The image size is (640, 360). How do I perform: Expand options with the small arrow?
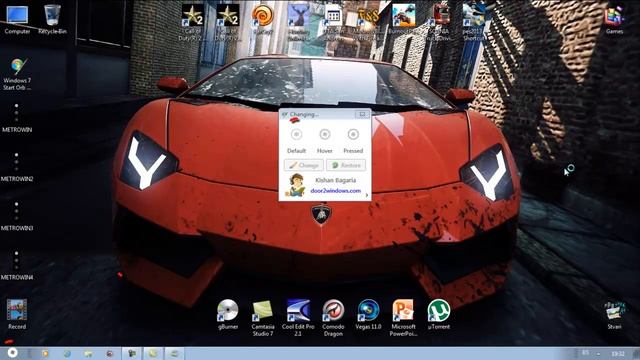(367, 196)
